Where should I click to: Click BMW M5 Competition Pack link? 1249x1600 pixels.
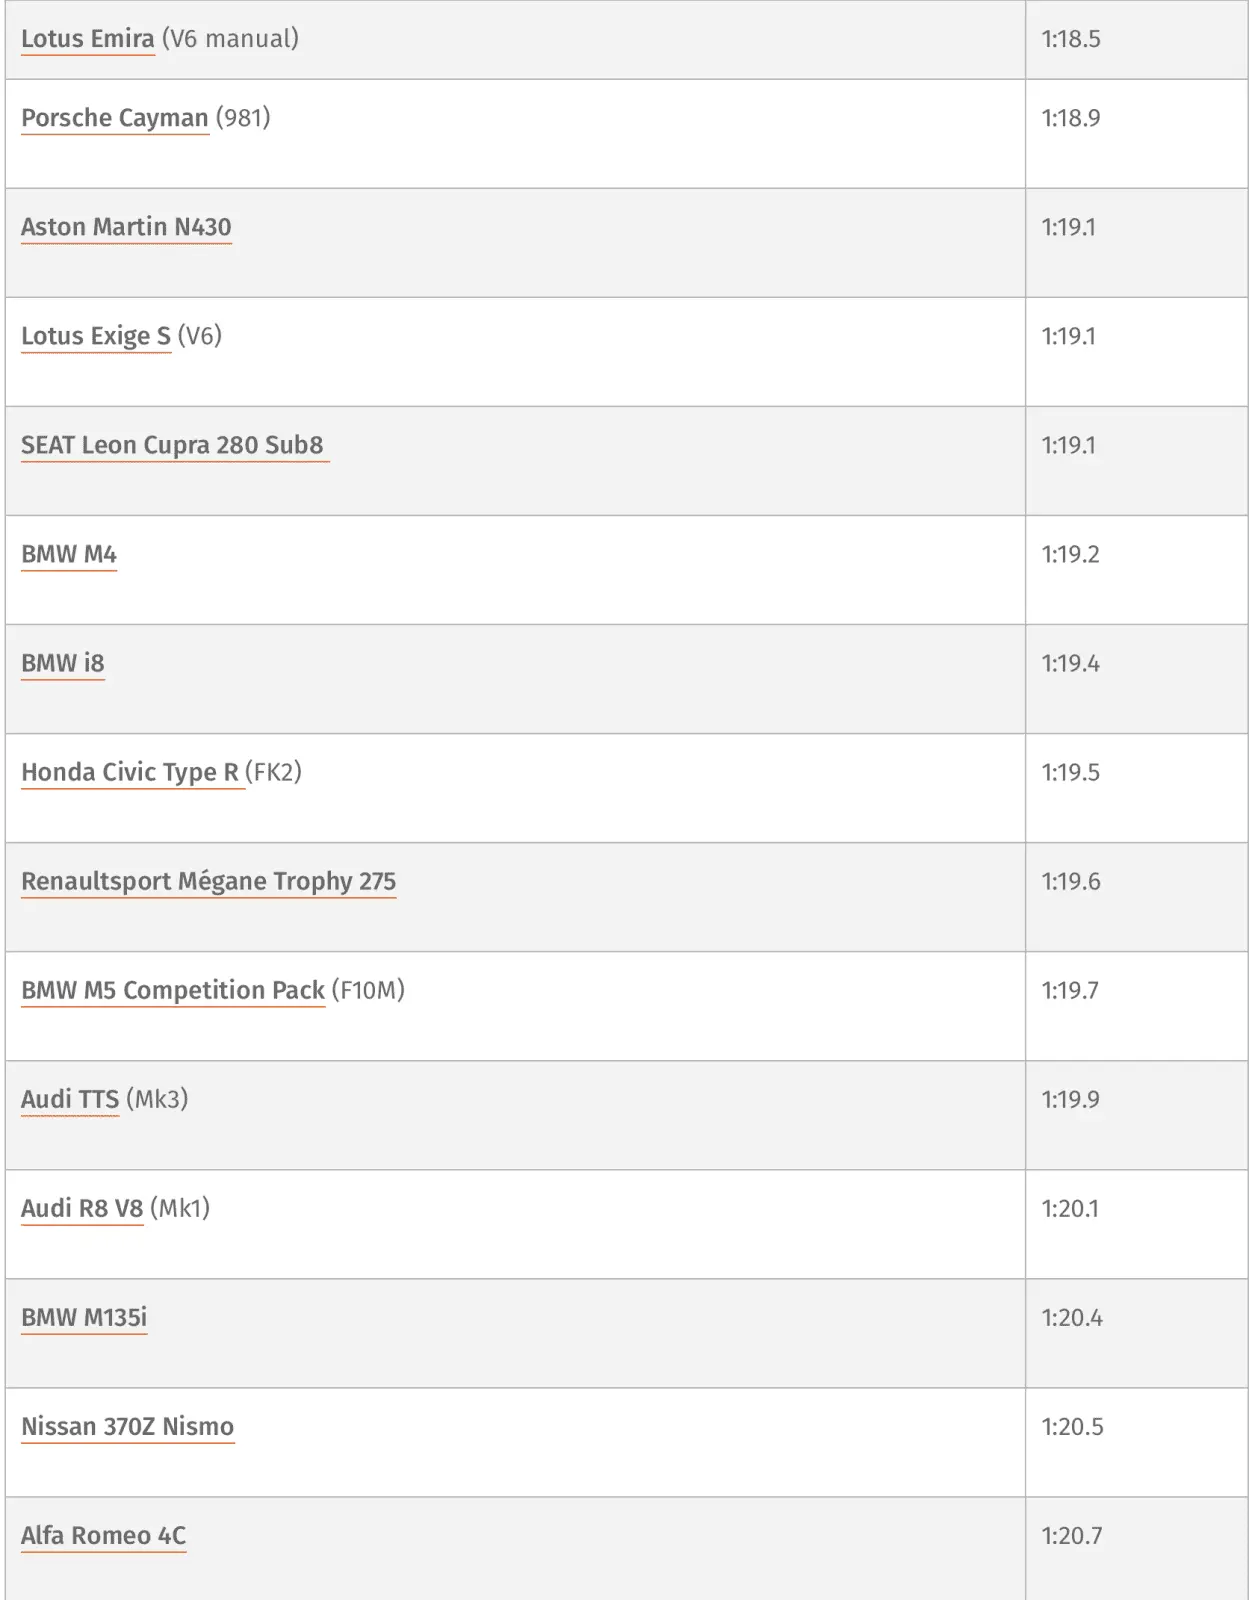coord(172,990)
